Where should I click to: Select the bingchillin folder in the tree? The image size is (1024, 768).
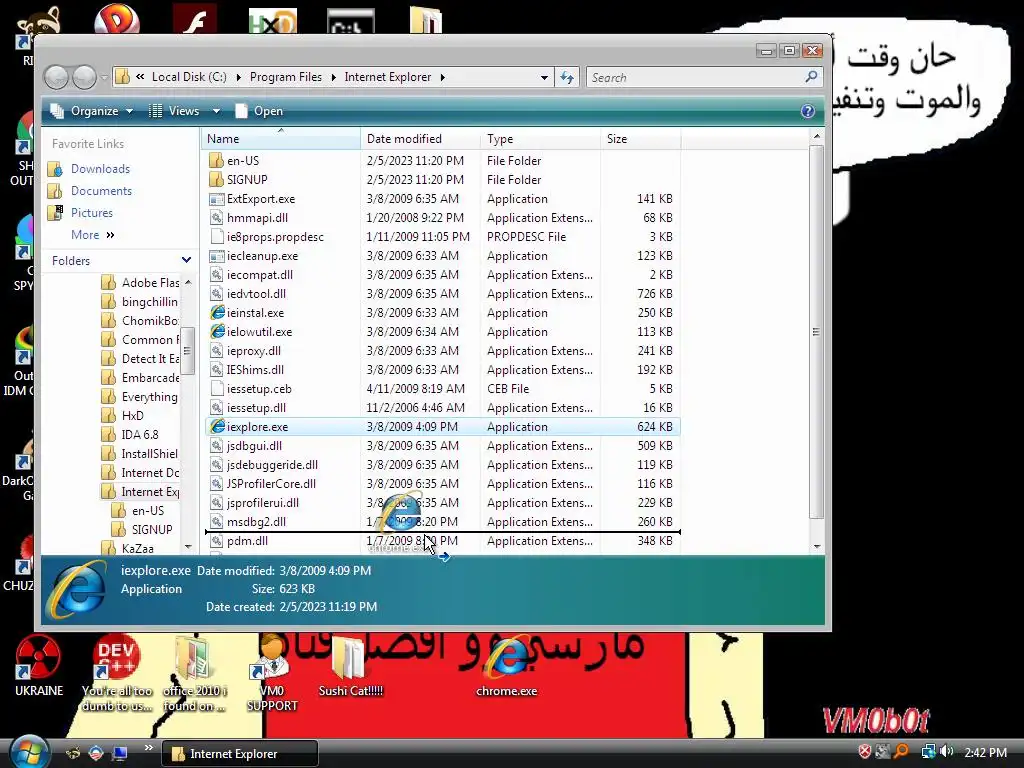[150, 302]
